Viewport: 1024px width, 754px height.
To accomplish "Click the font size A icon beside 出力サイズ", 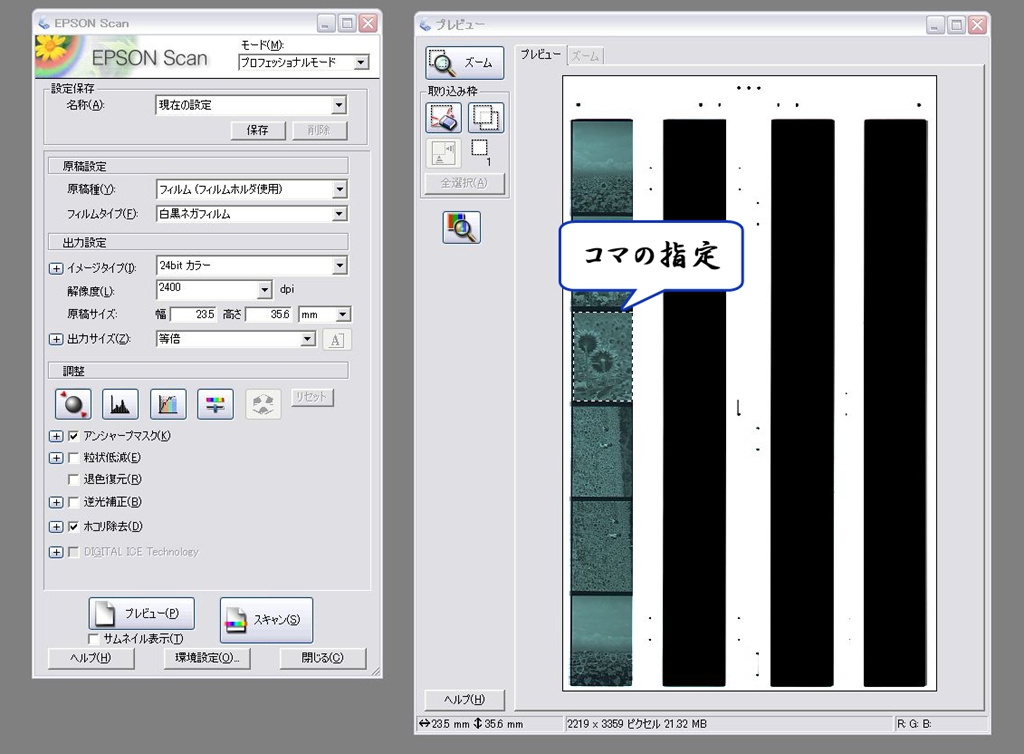I will (x=336, y=339).
